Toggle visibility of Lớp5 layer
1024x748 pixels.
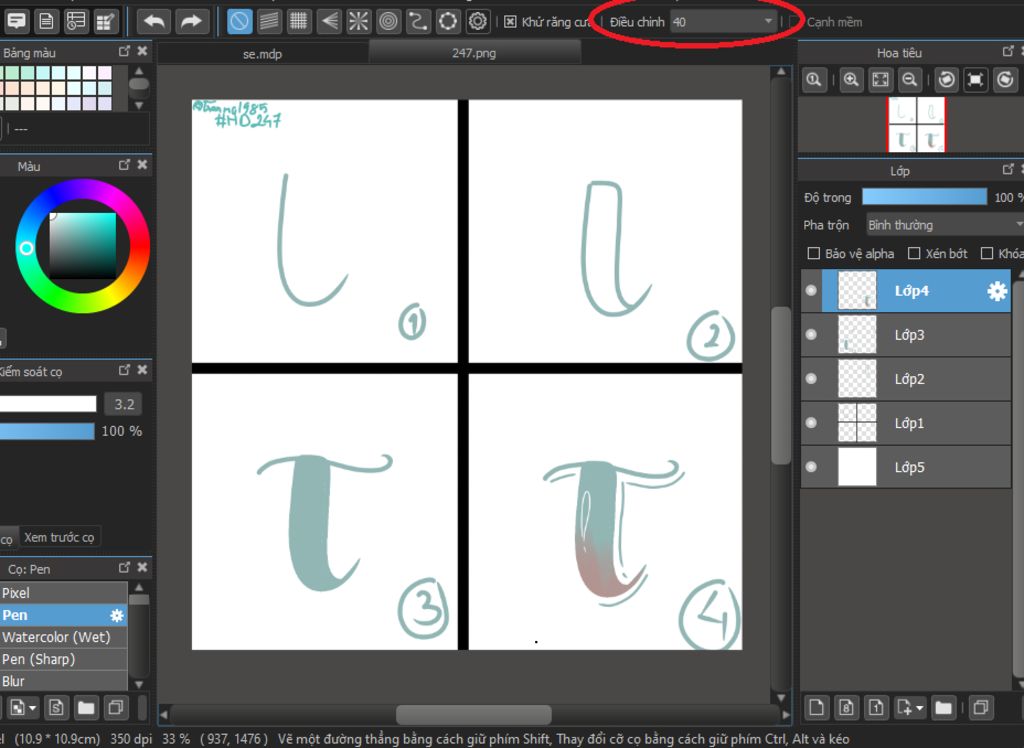(811, 467)
